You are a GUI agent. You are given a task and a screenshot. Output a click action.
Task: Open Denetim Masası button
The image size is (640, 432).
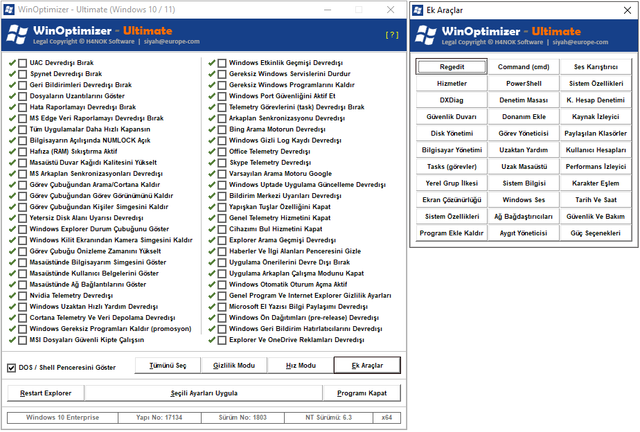click(x=524, y=100)
